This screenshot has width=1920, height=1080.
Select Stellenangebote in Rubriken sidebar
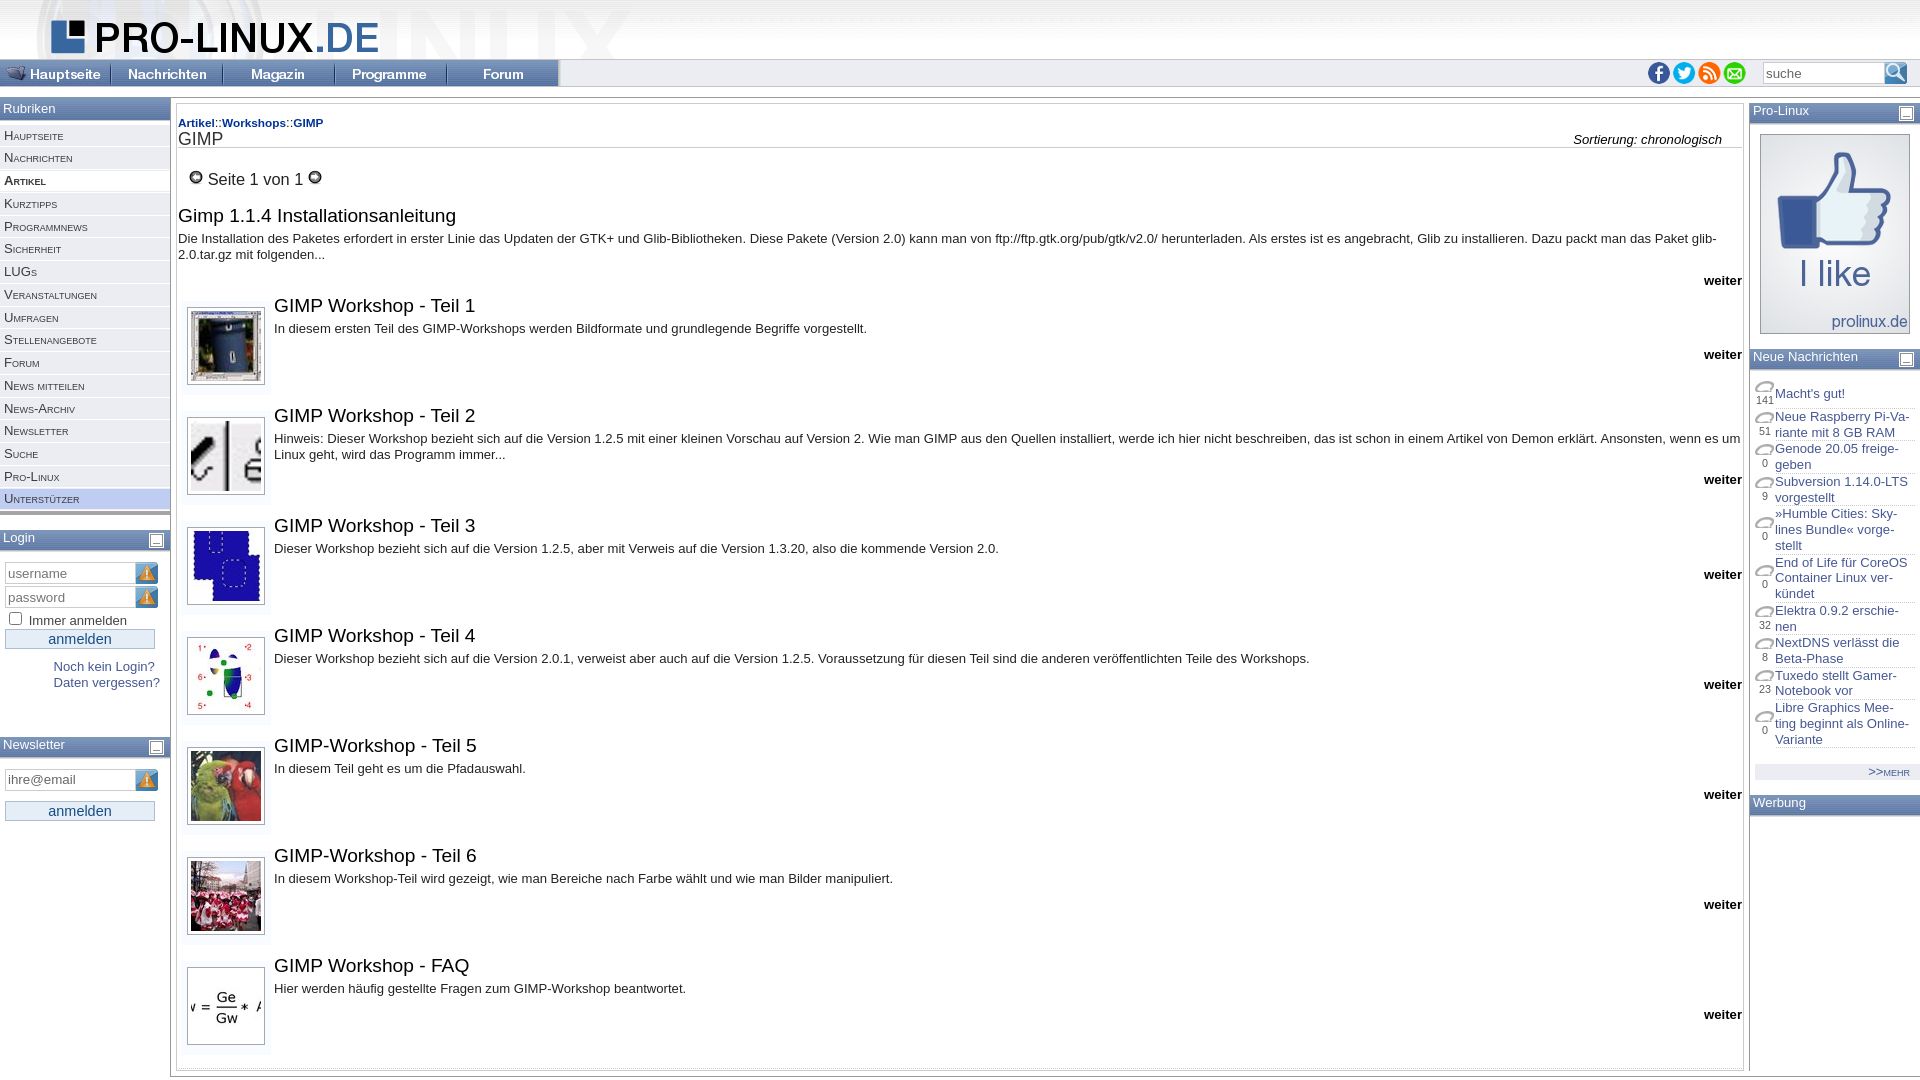[85, 340]
